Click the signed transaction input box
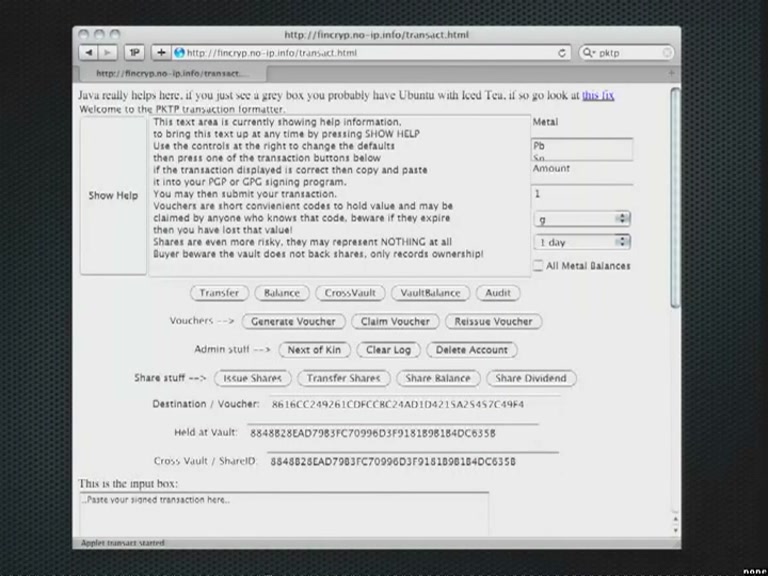The image size is (768, 576). [284, 513]
